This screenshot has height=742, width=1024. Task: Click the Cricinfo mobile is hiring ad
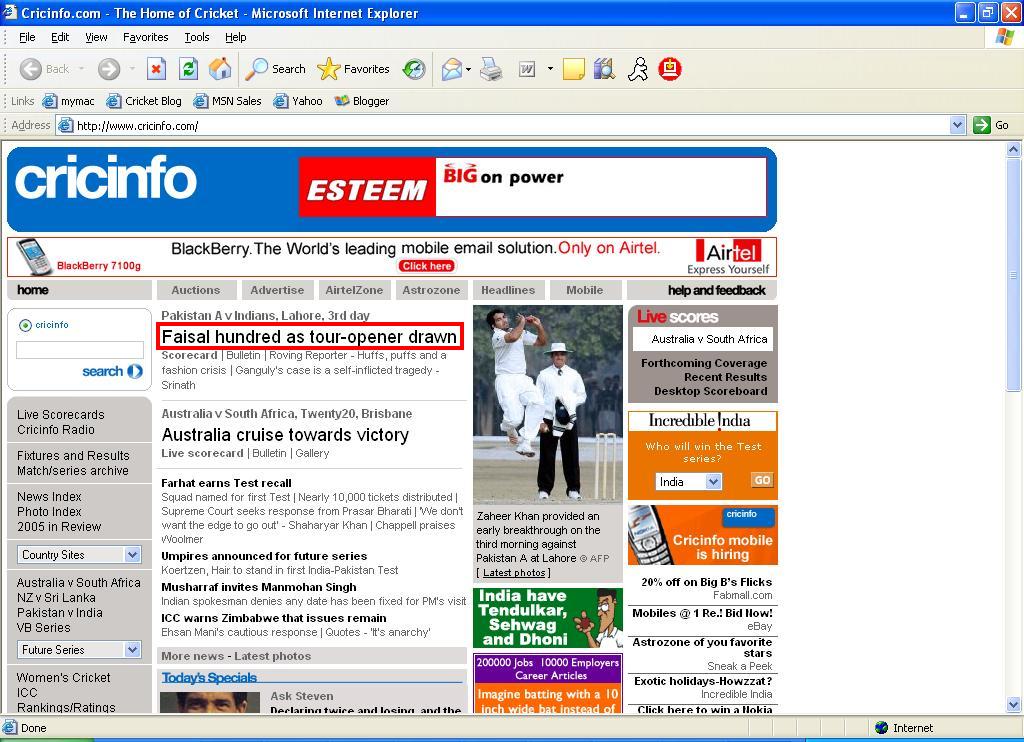point(703,535)
